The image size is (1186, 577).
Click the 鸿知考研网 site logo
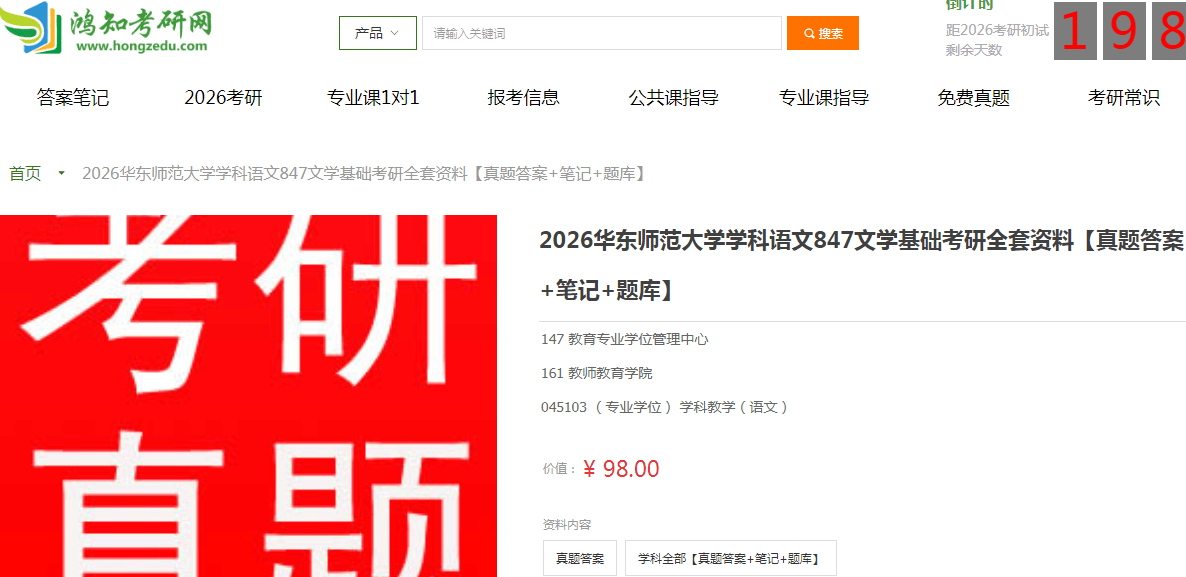(x=106, y=28)
